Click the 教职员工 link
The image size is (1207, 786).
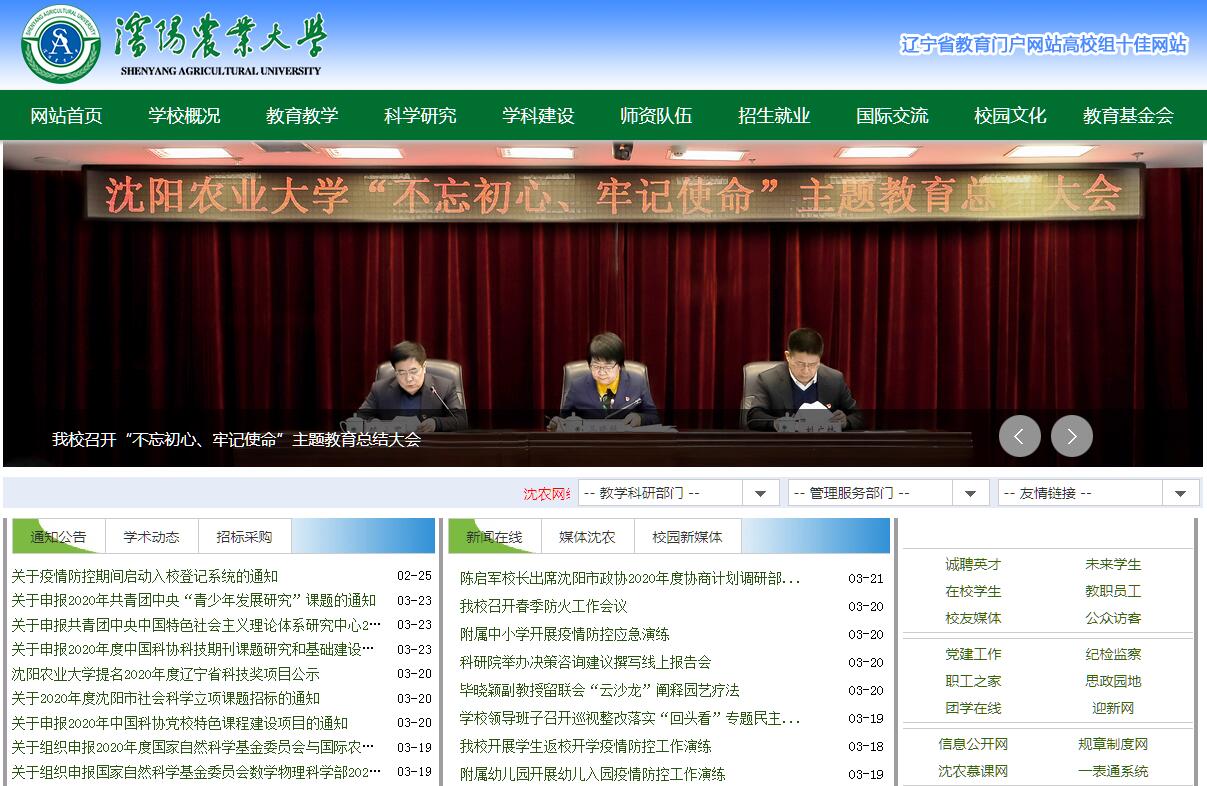[x=1113, y=591]
